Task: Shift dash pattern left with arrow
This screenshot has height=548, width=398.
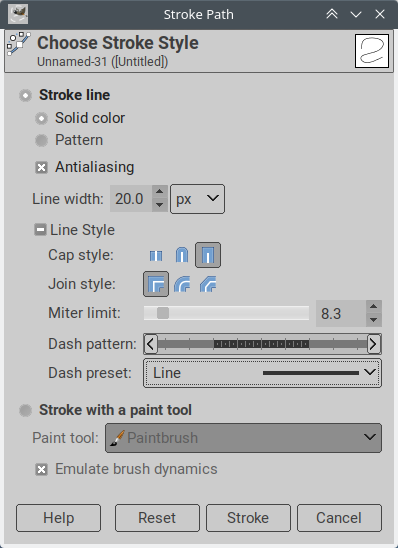Action: tap(151, 344)
